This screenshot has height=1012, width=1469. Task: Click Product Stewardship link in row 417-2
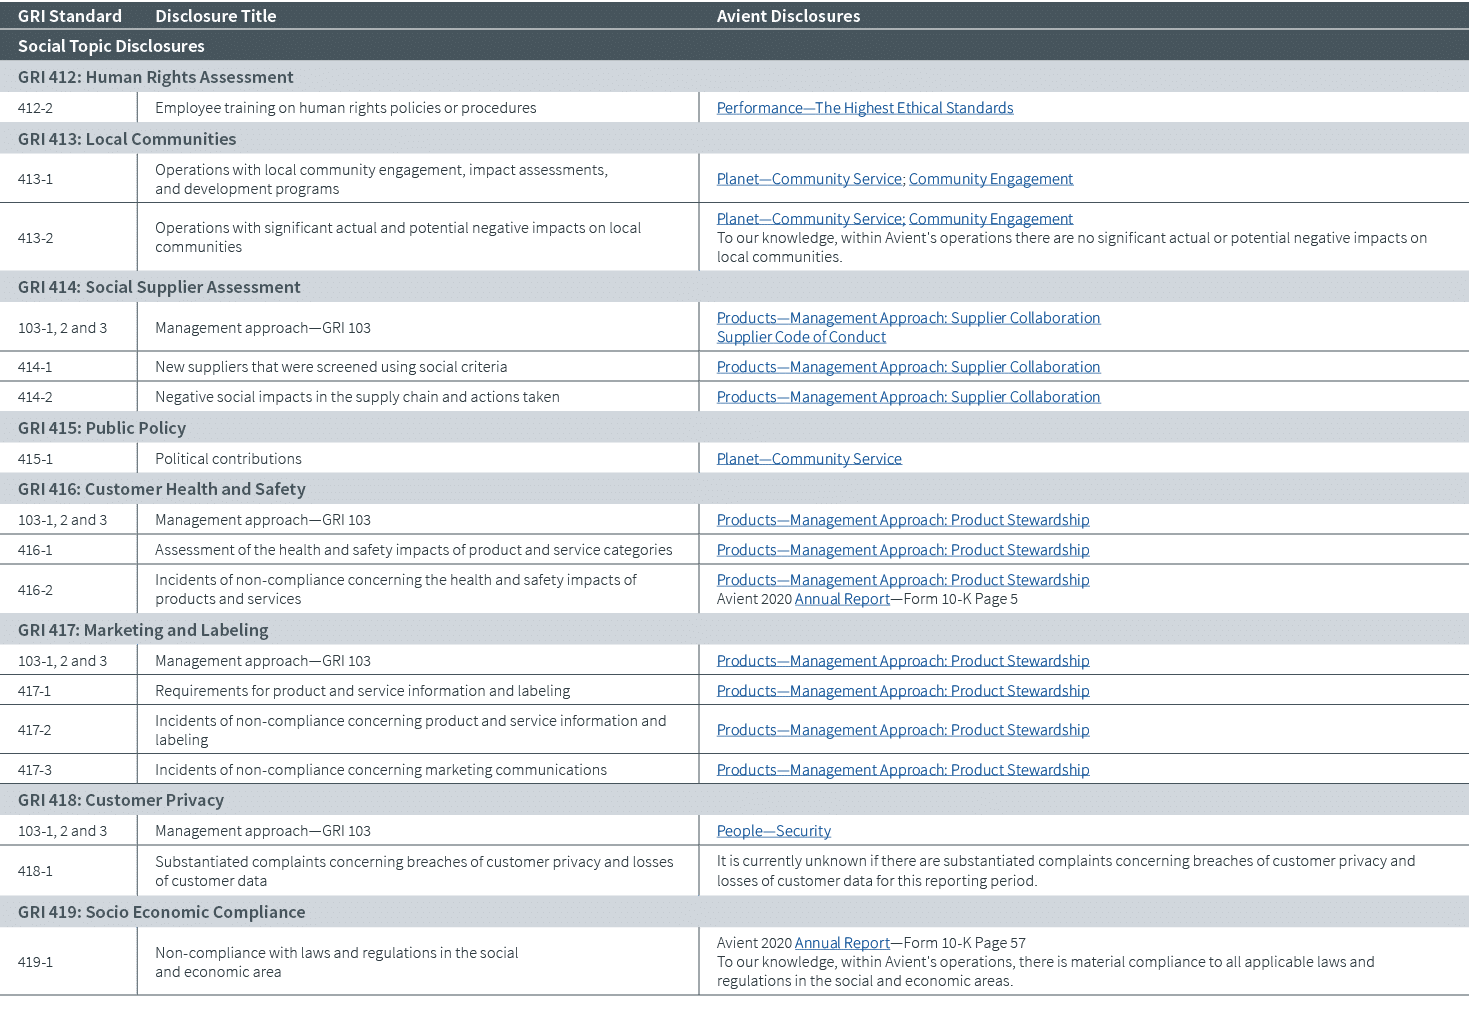click(x=902, y=730)
